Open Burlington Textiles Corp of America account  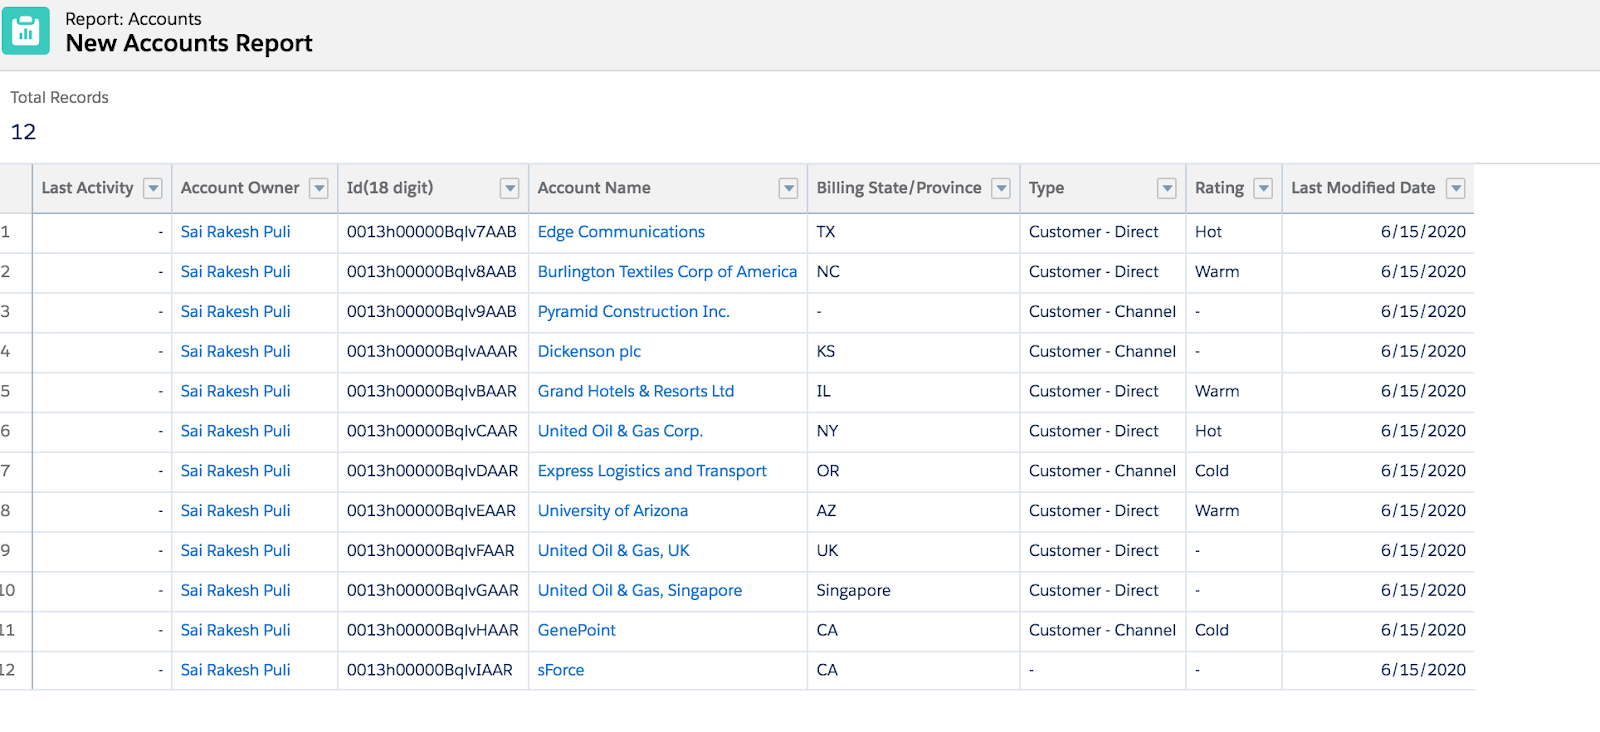point(667,272)
